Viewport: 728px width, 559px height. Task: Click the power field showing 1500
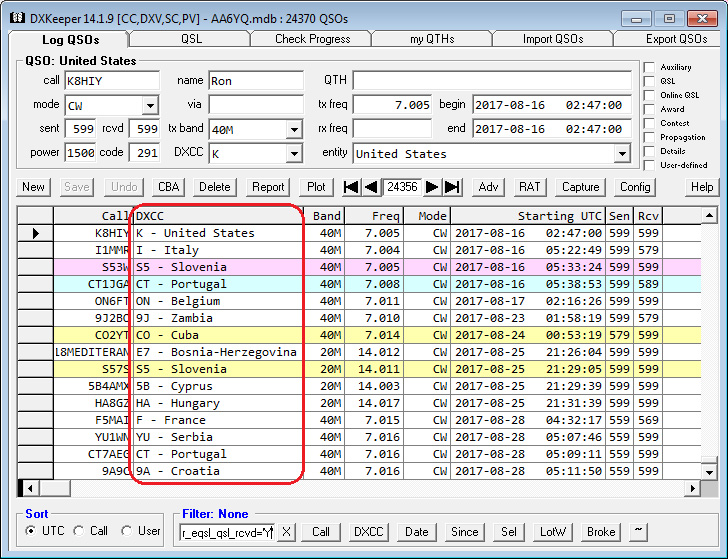80,153
